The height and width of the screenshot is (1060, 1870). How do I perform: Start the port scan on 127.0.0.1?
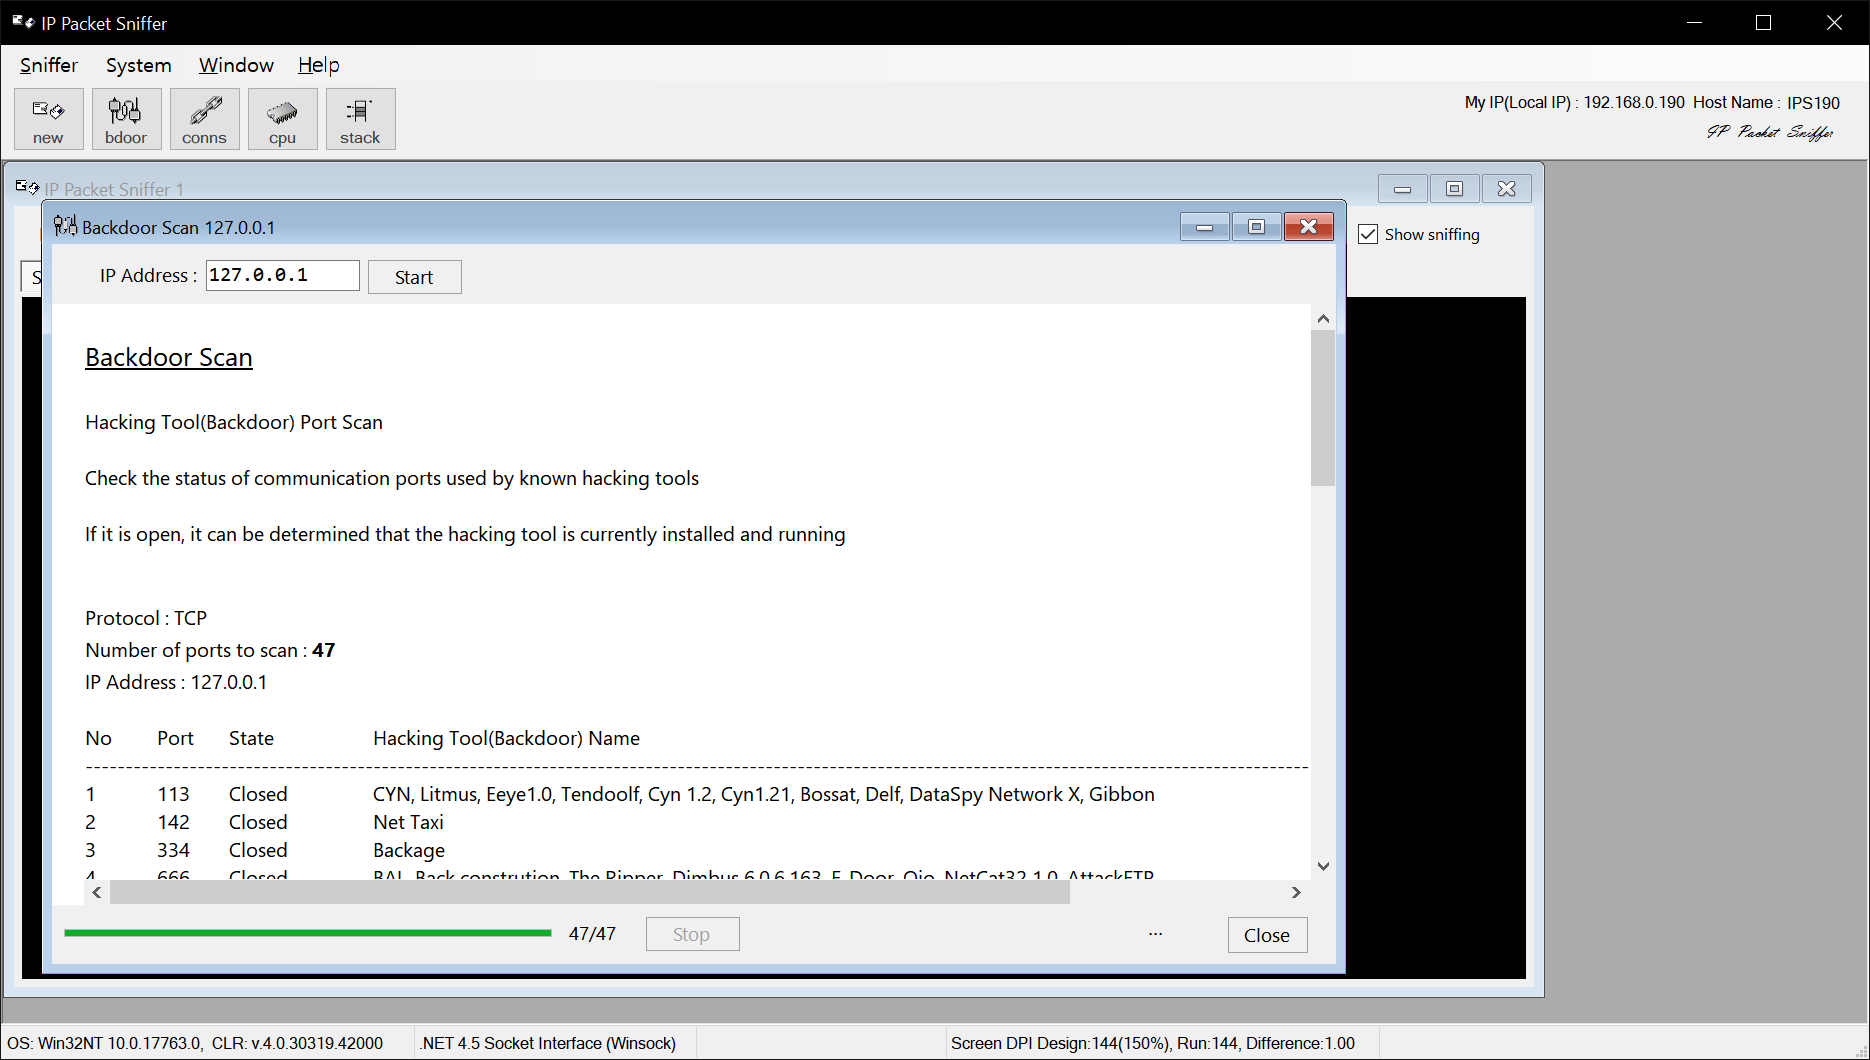(414, 276)
